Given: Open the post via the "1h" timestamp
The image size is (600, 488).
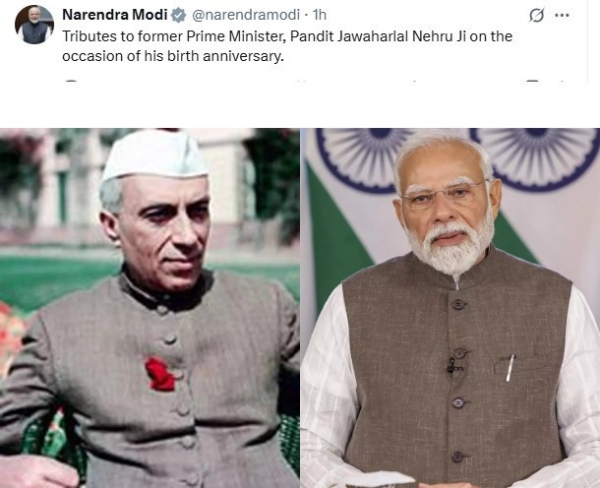Looking at the screenshot, I should [320, 15].
